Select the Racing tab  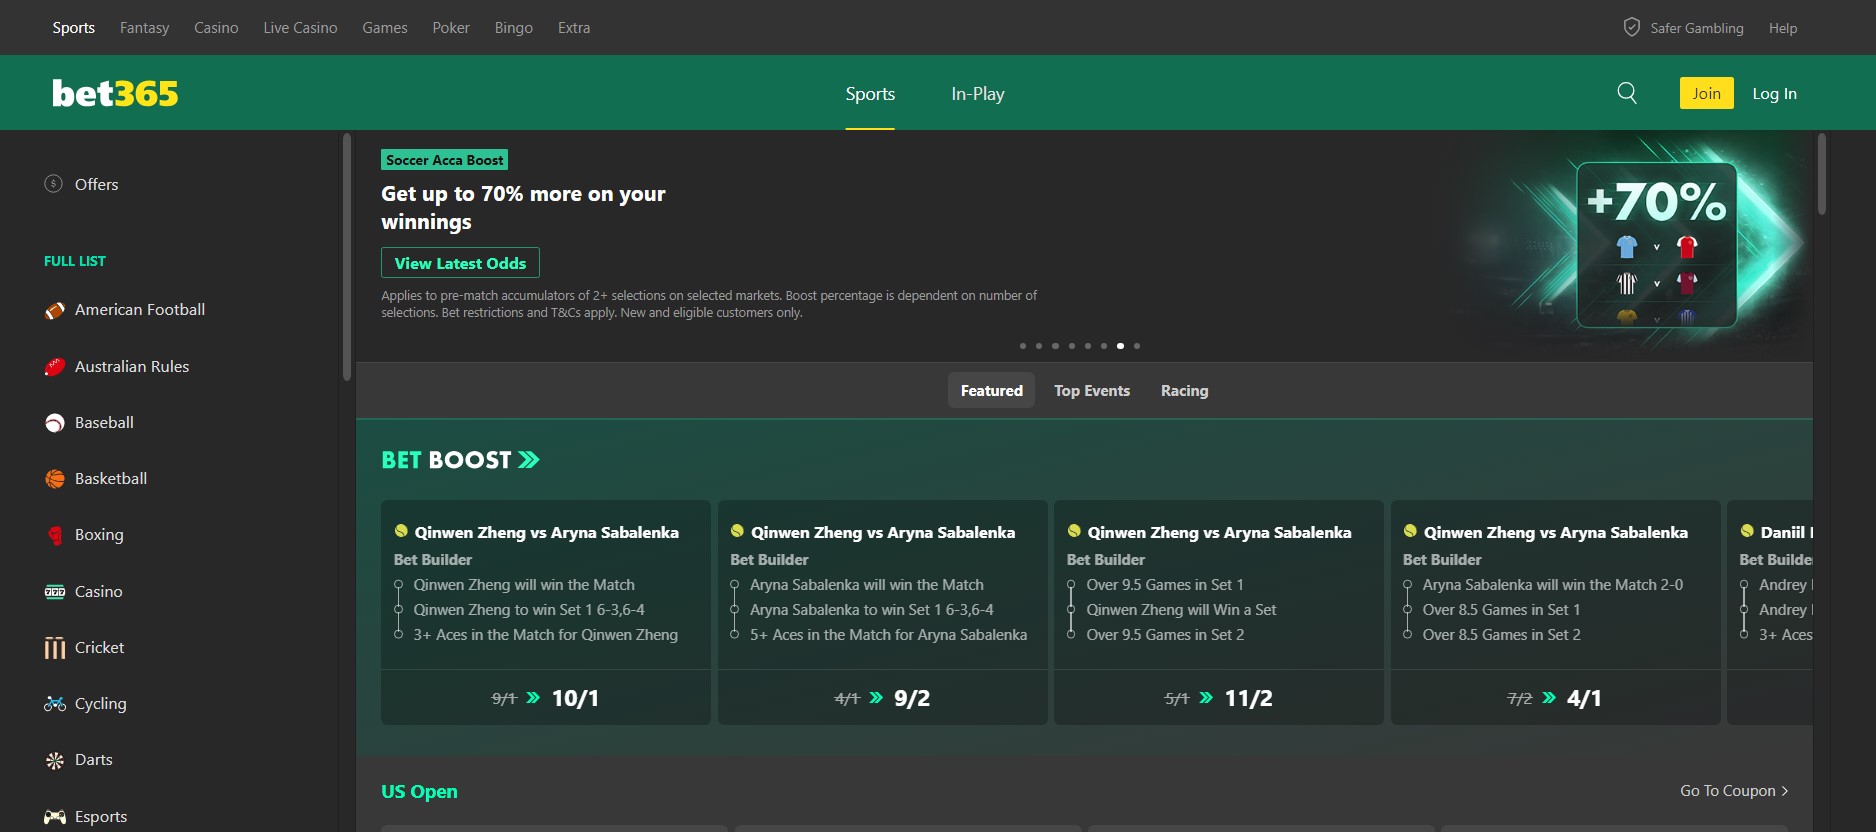pyautogui.click(x=1185, y=391)
